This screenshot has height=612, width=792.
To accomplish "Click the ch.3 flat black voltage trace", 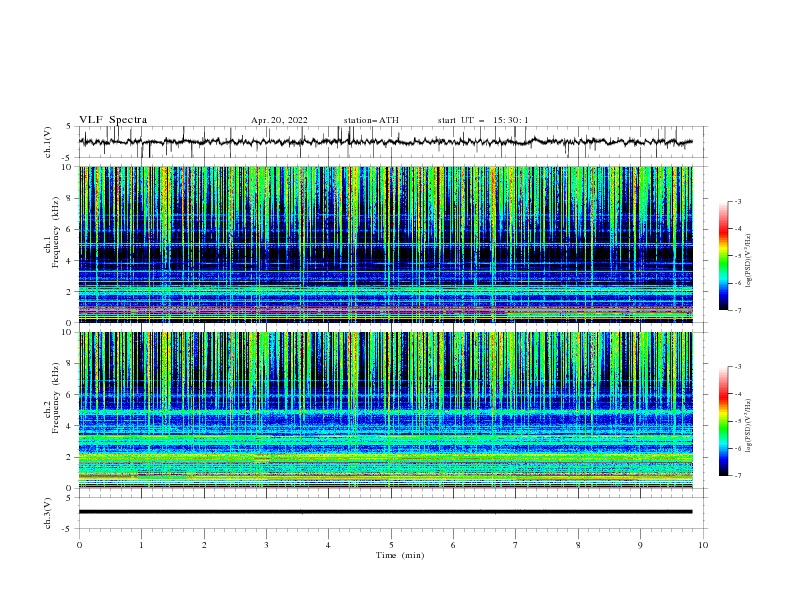I will pyautogui.click(x=385, y=512).
